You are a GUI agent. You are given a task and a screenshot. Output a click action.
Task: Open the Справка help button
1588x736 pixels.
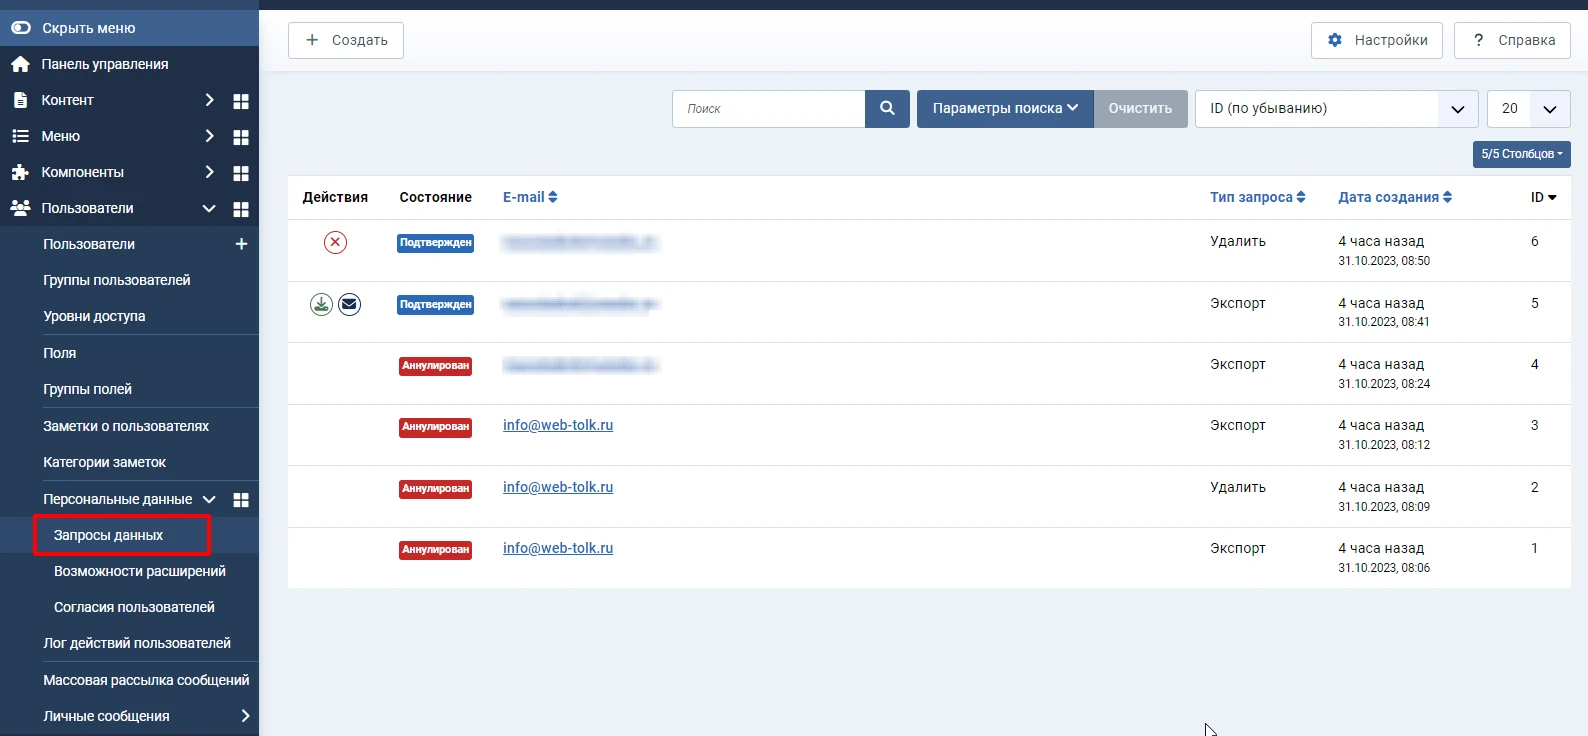(1513, 40)
